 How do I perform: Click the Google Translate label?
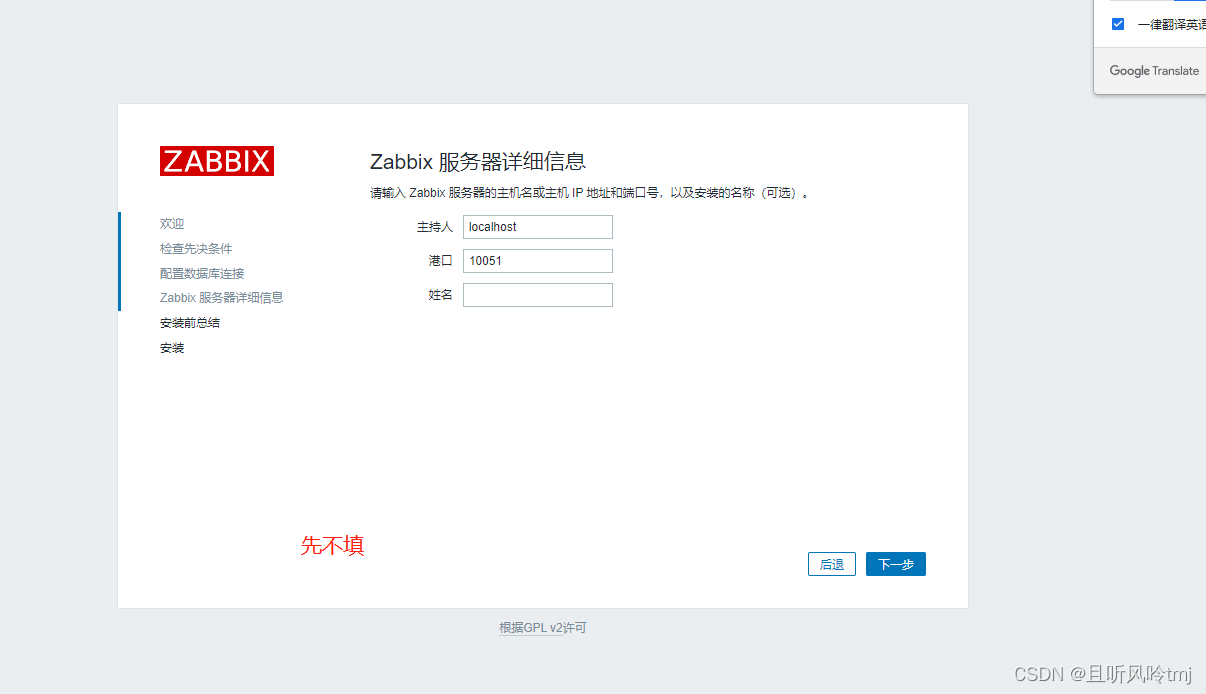(x=1154, y=71)
